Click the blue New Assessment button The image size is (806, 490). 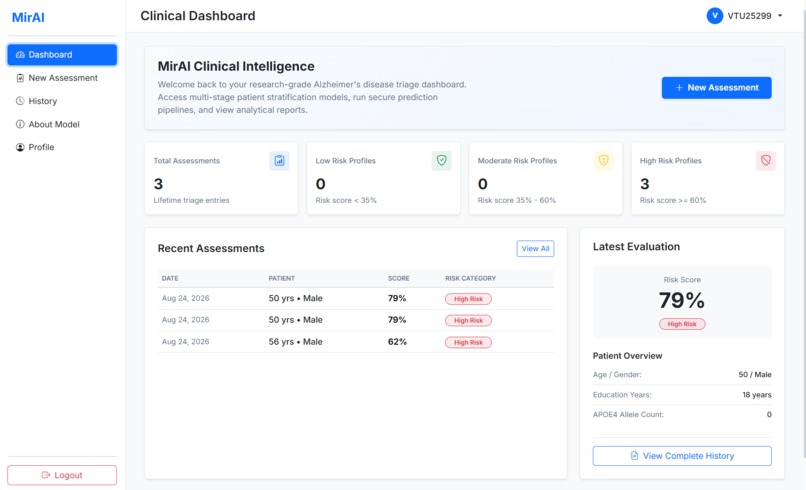click(717, 88)
